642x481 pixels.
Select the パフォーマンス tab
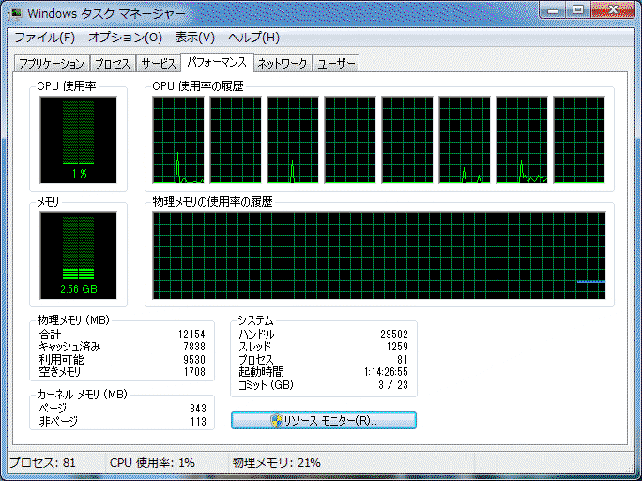(217, 63)
